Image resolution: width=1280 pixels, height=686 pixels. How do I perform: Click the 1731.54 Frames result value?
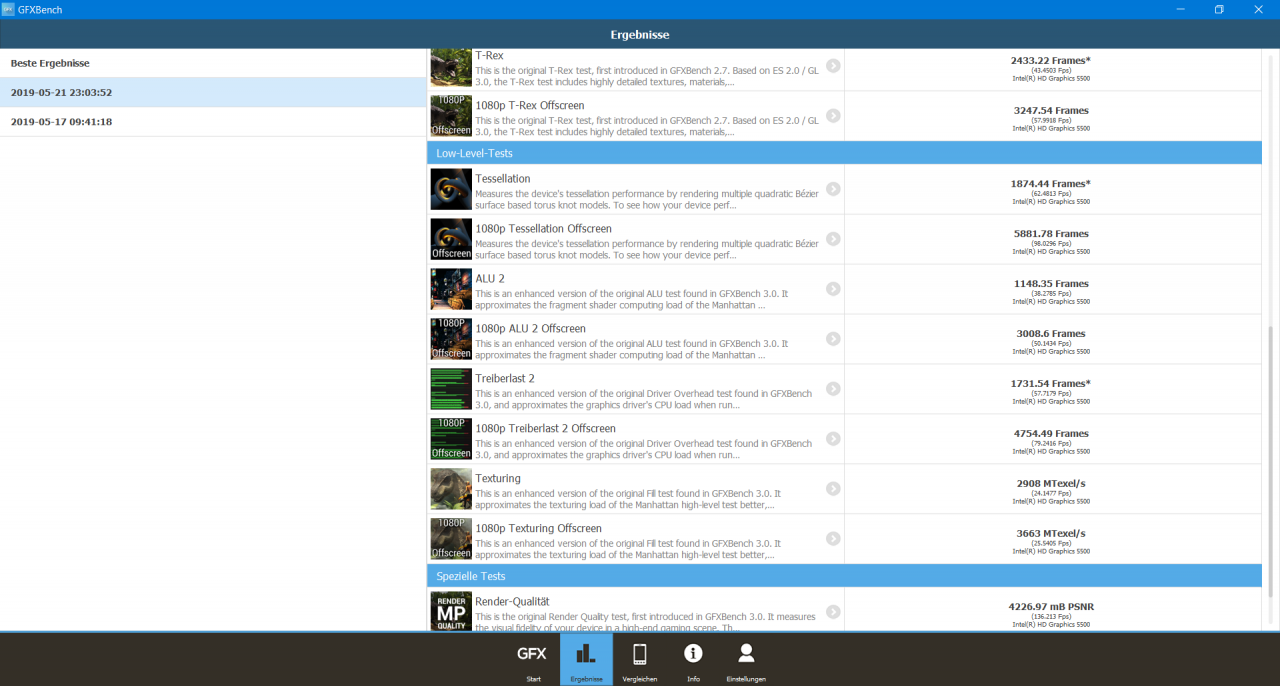[x=1050, y=384]
